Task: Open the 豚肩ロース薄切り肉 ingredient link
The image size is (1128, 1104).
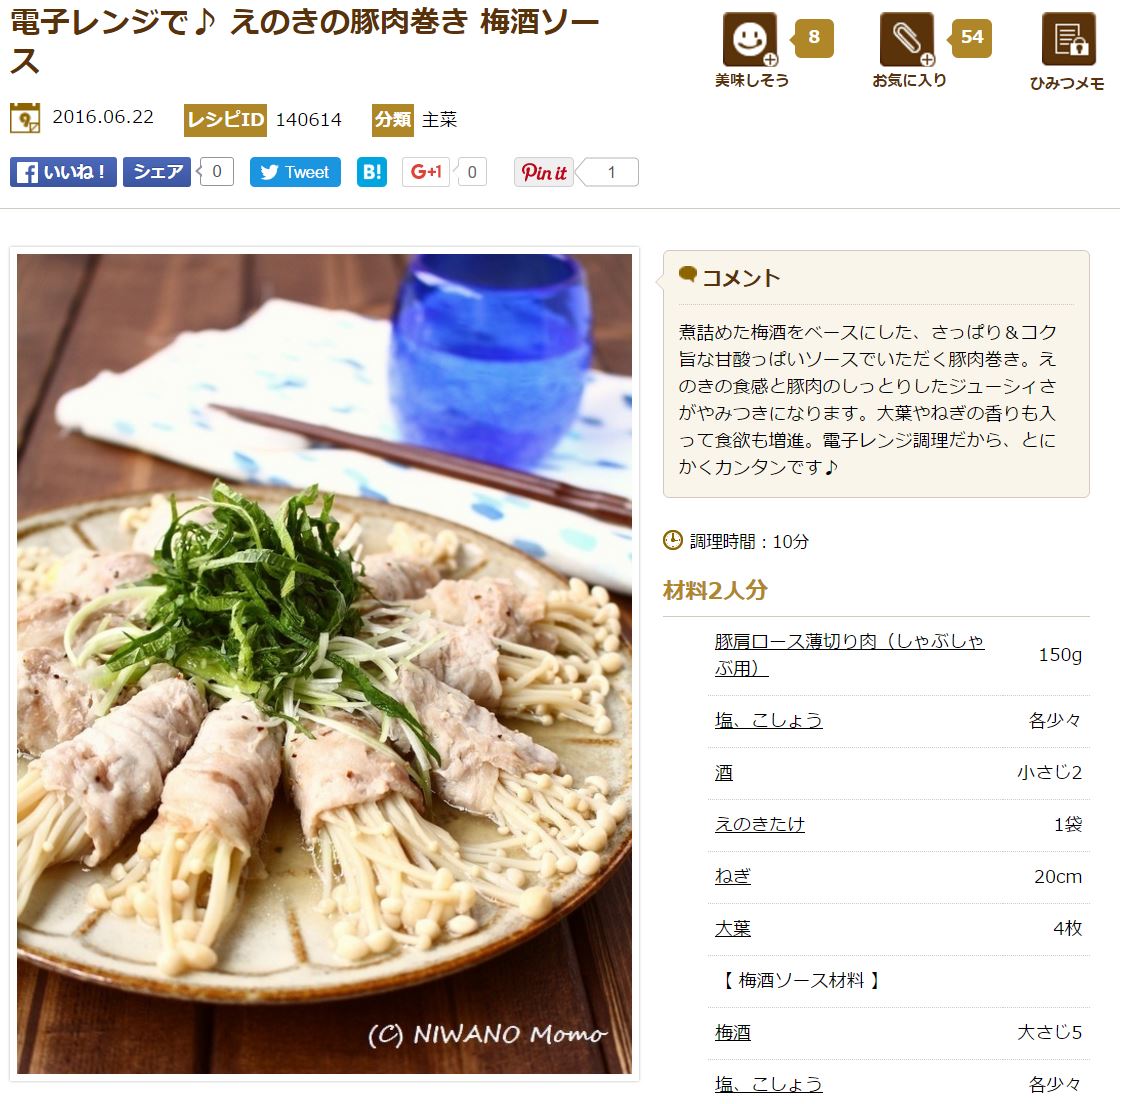Action: (x=849, y=654)
